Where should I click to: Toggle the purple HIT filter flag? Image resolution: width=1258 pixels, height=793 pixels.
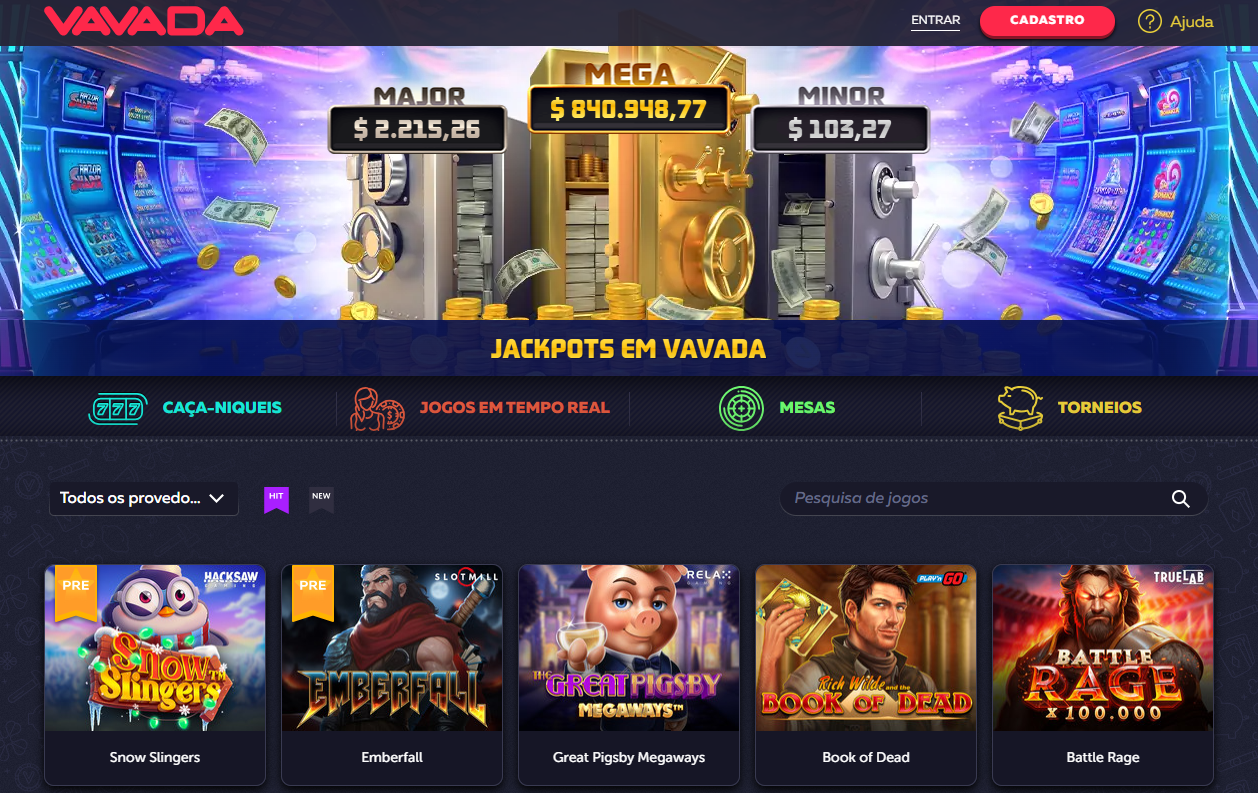click(276, 499)
